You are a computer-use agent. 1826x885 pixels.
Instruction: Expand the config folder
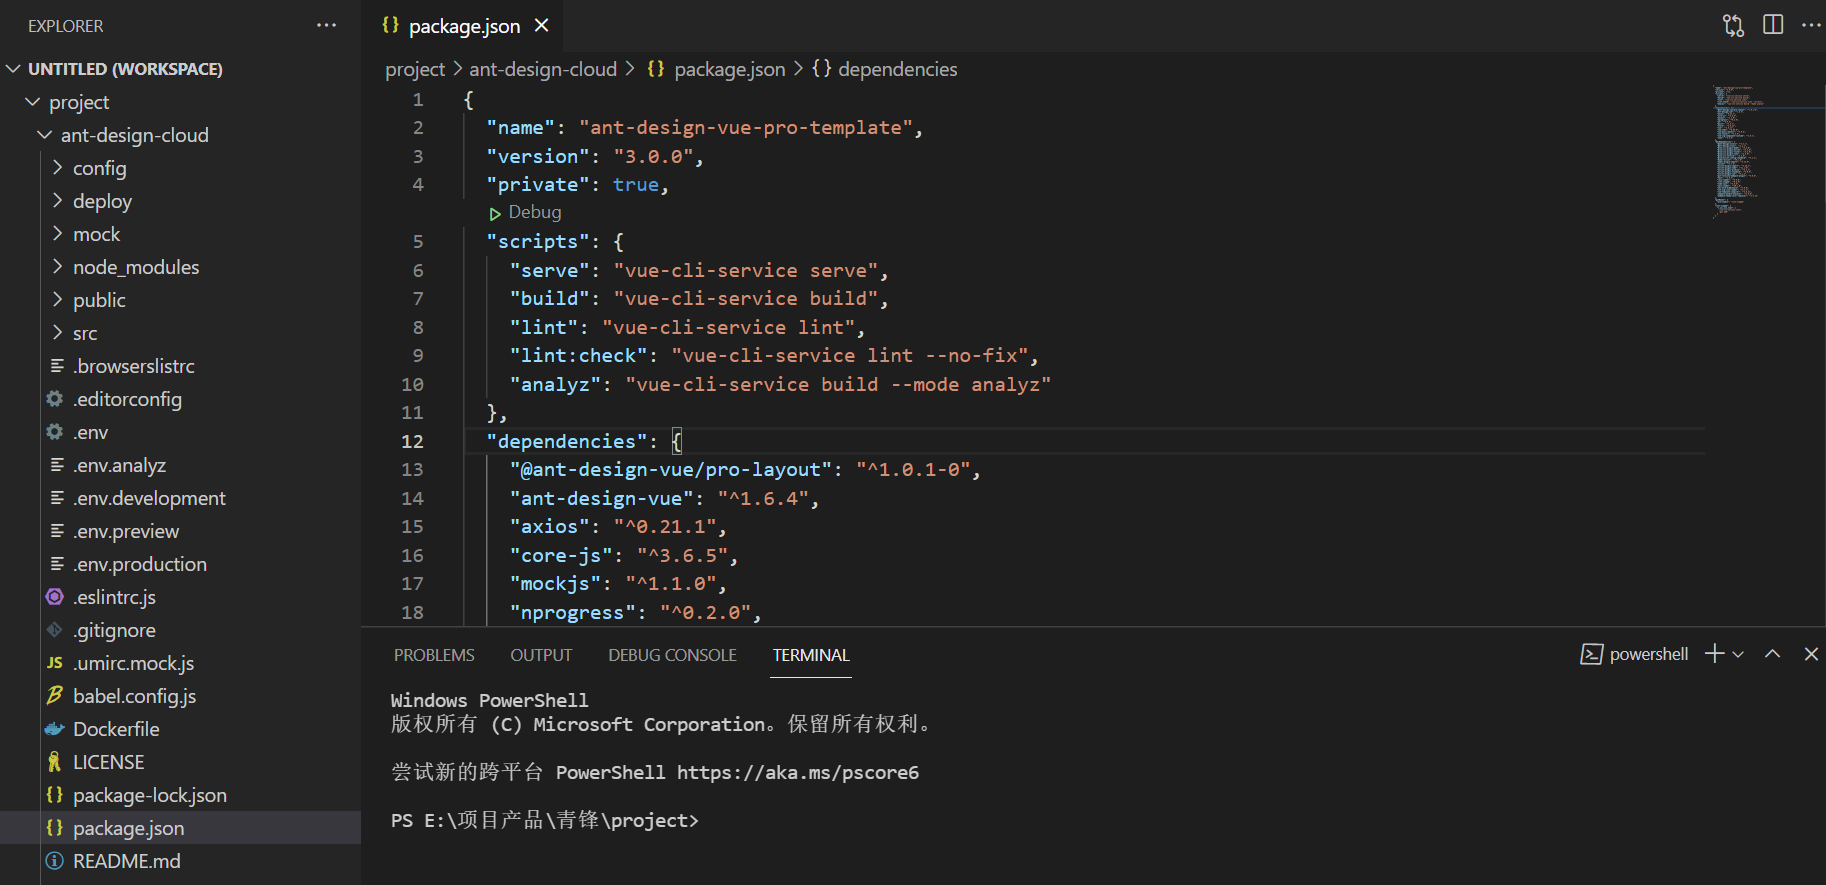pyautogui.click(x=57, y=168)
